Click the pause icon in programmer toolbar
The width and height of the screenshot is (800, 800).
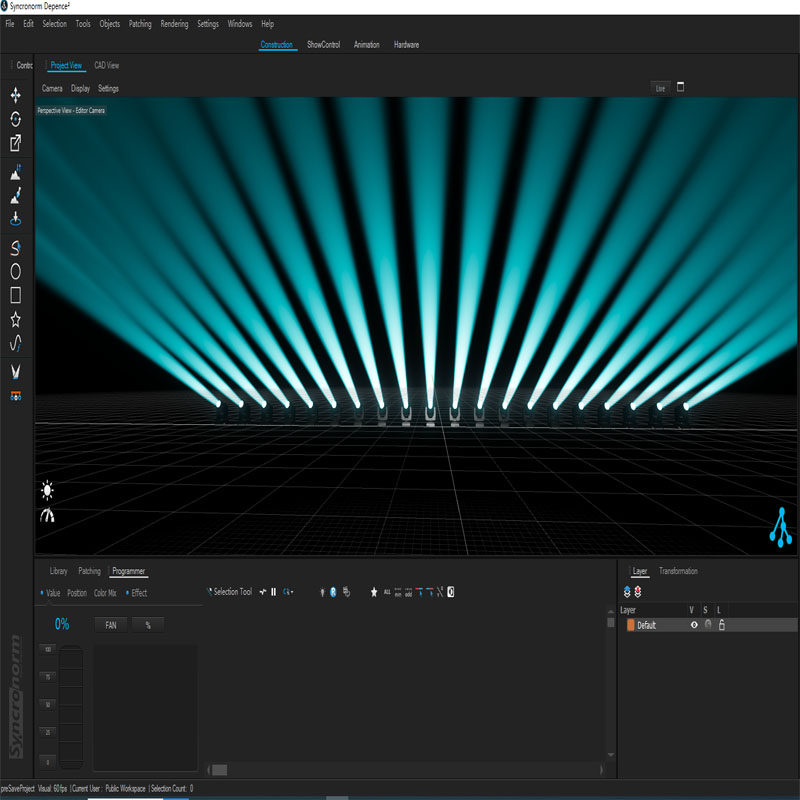[x=274, y=592]
